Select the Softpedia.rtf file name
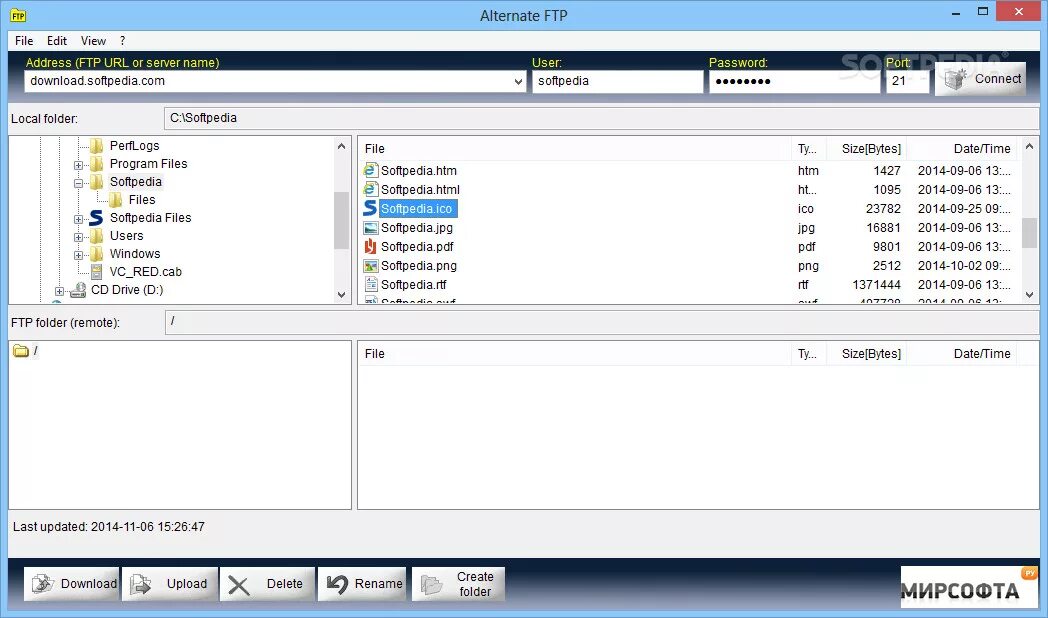This screenshot has height=618, width=1048. [414, 285]
